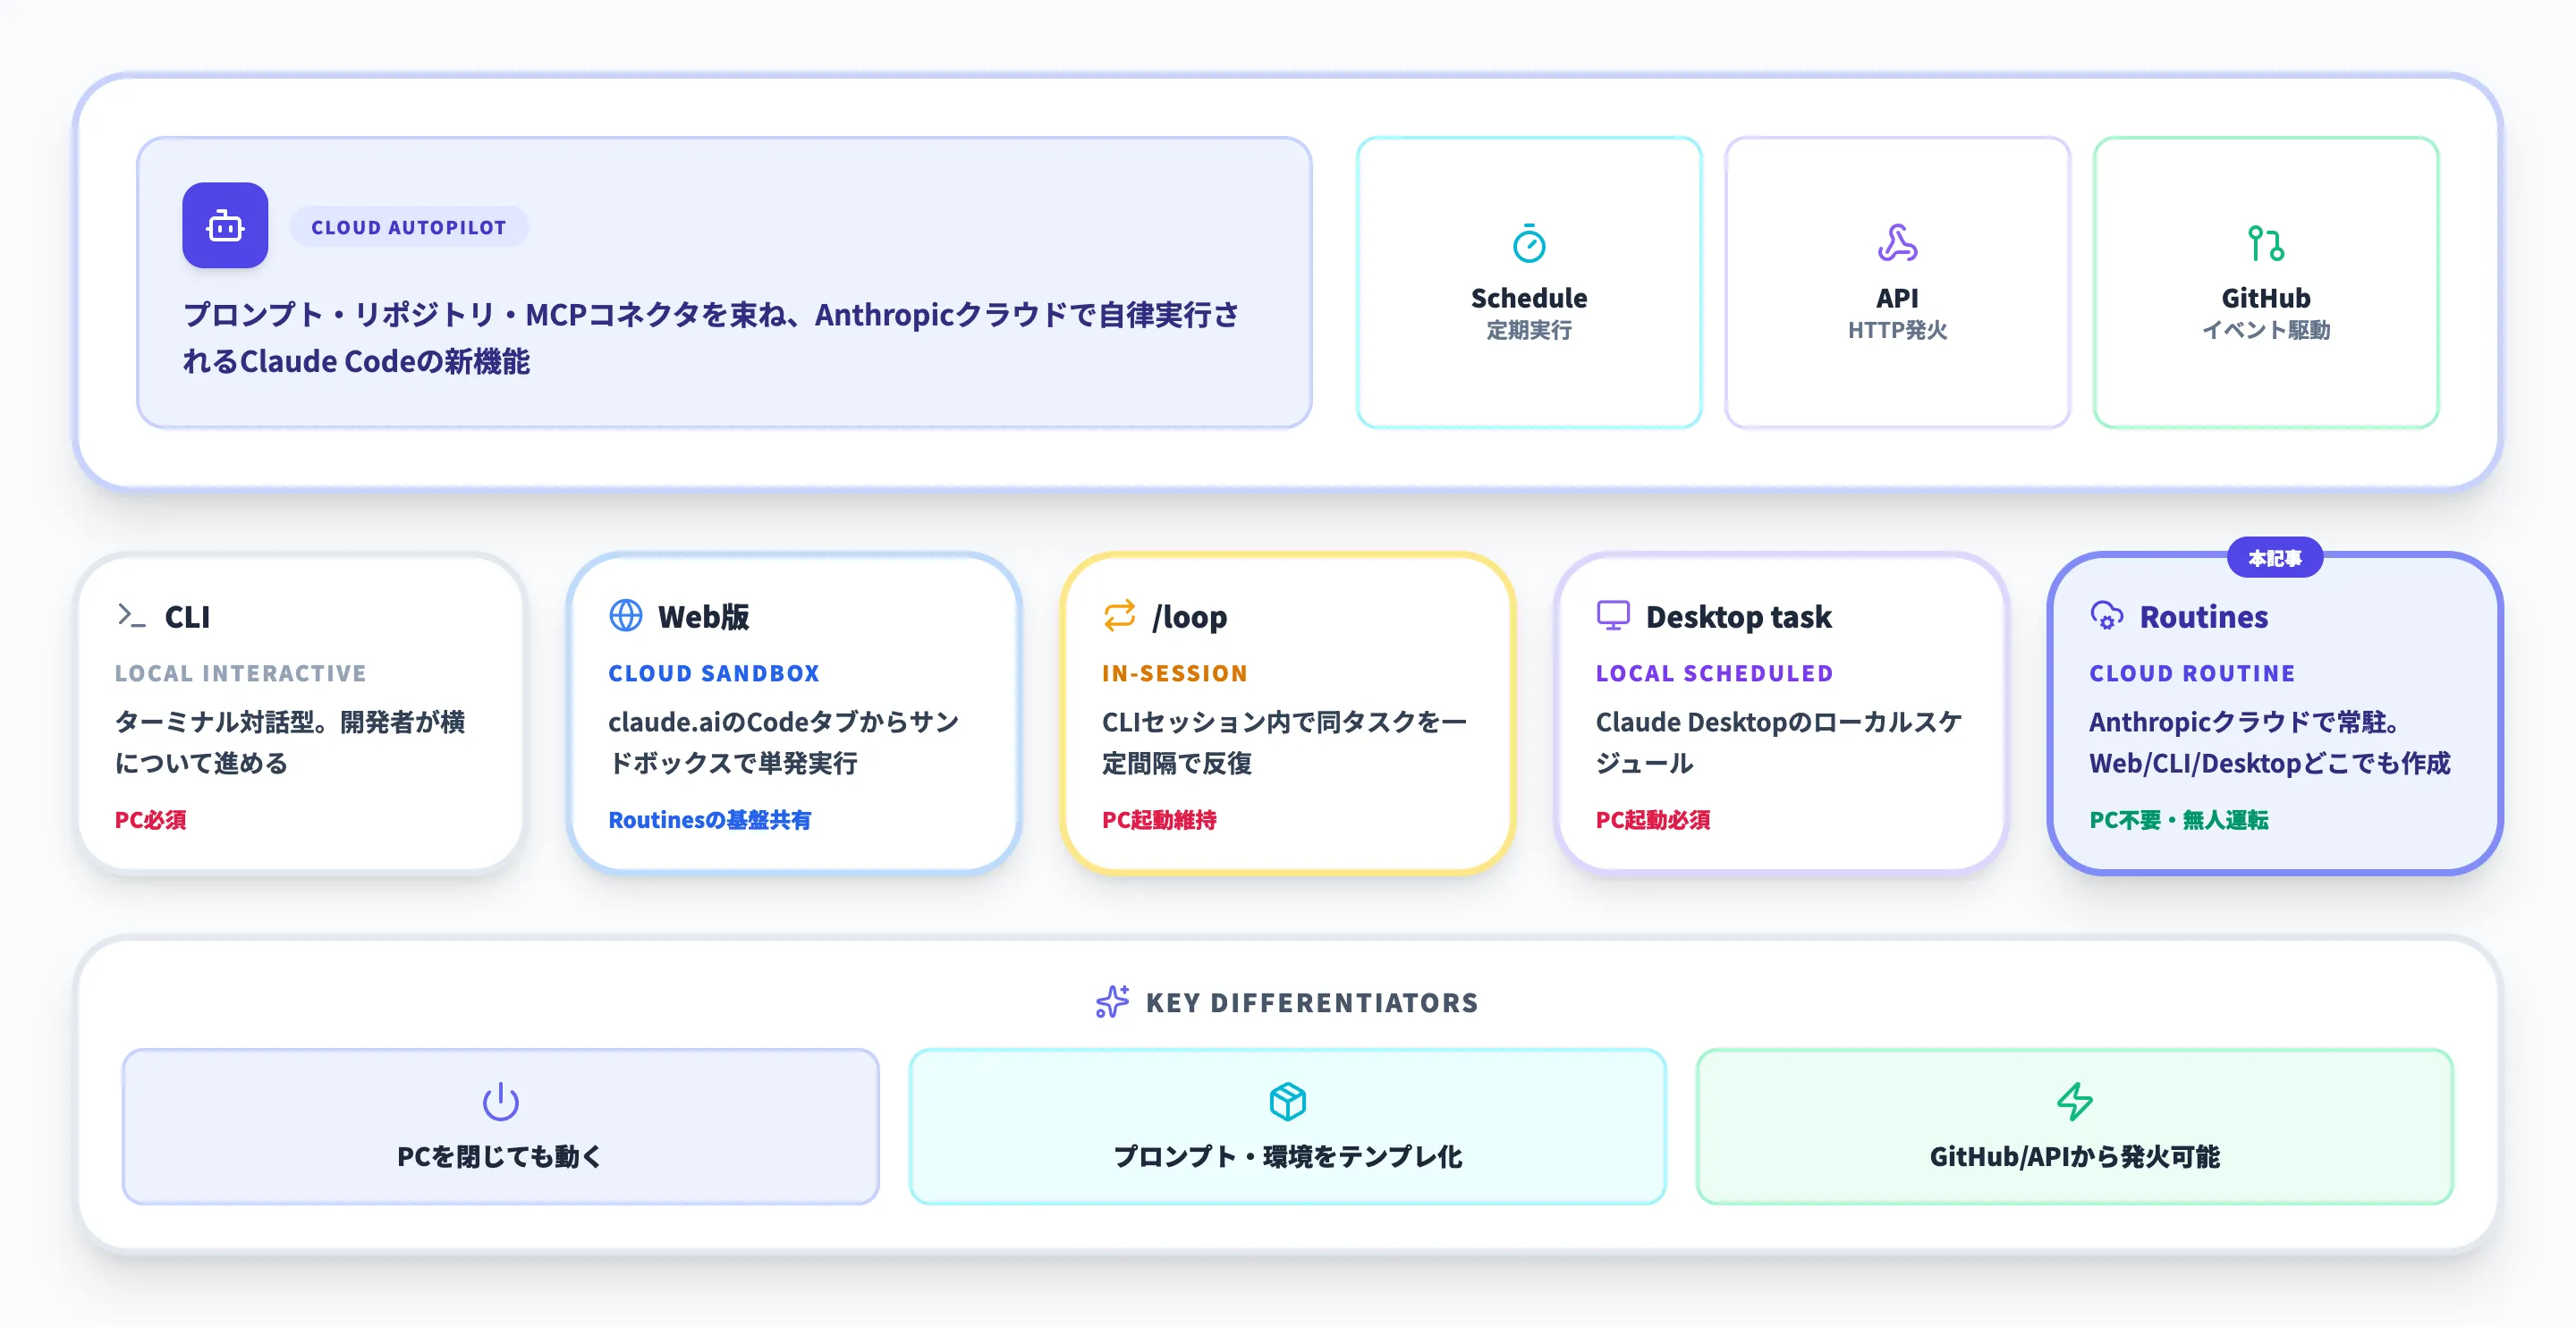Click the ターミナル対話型 description in CLI card
Screen dimensions: 2576x1327
click(290, 742)
